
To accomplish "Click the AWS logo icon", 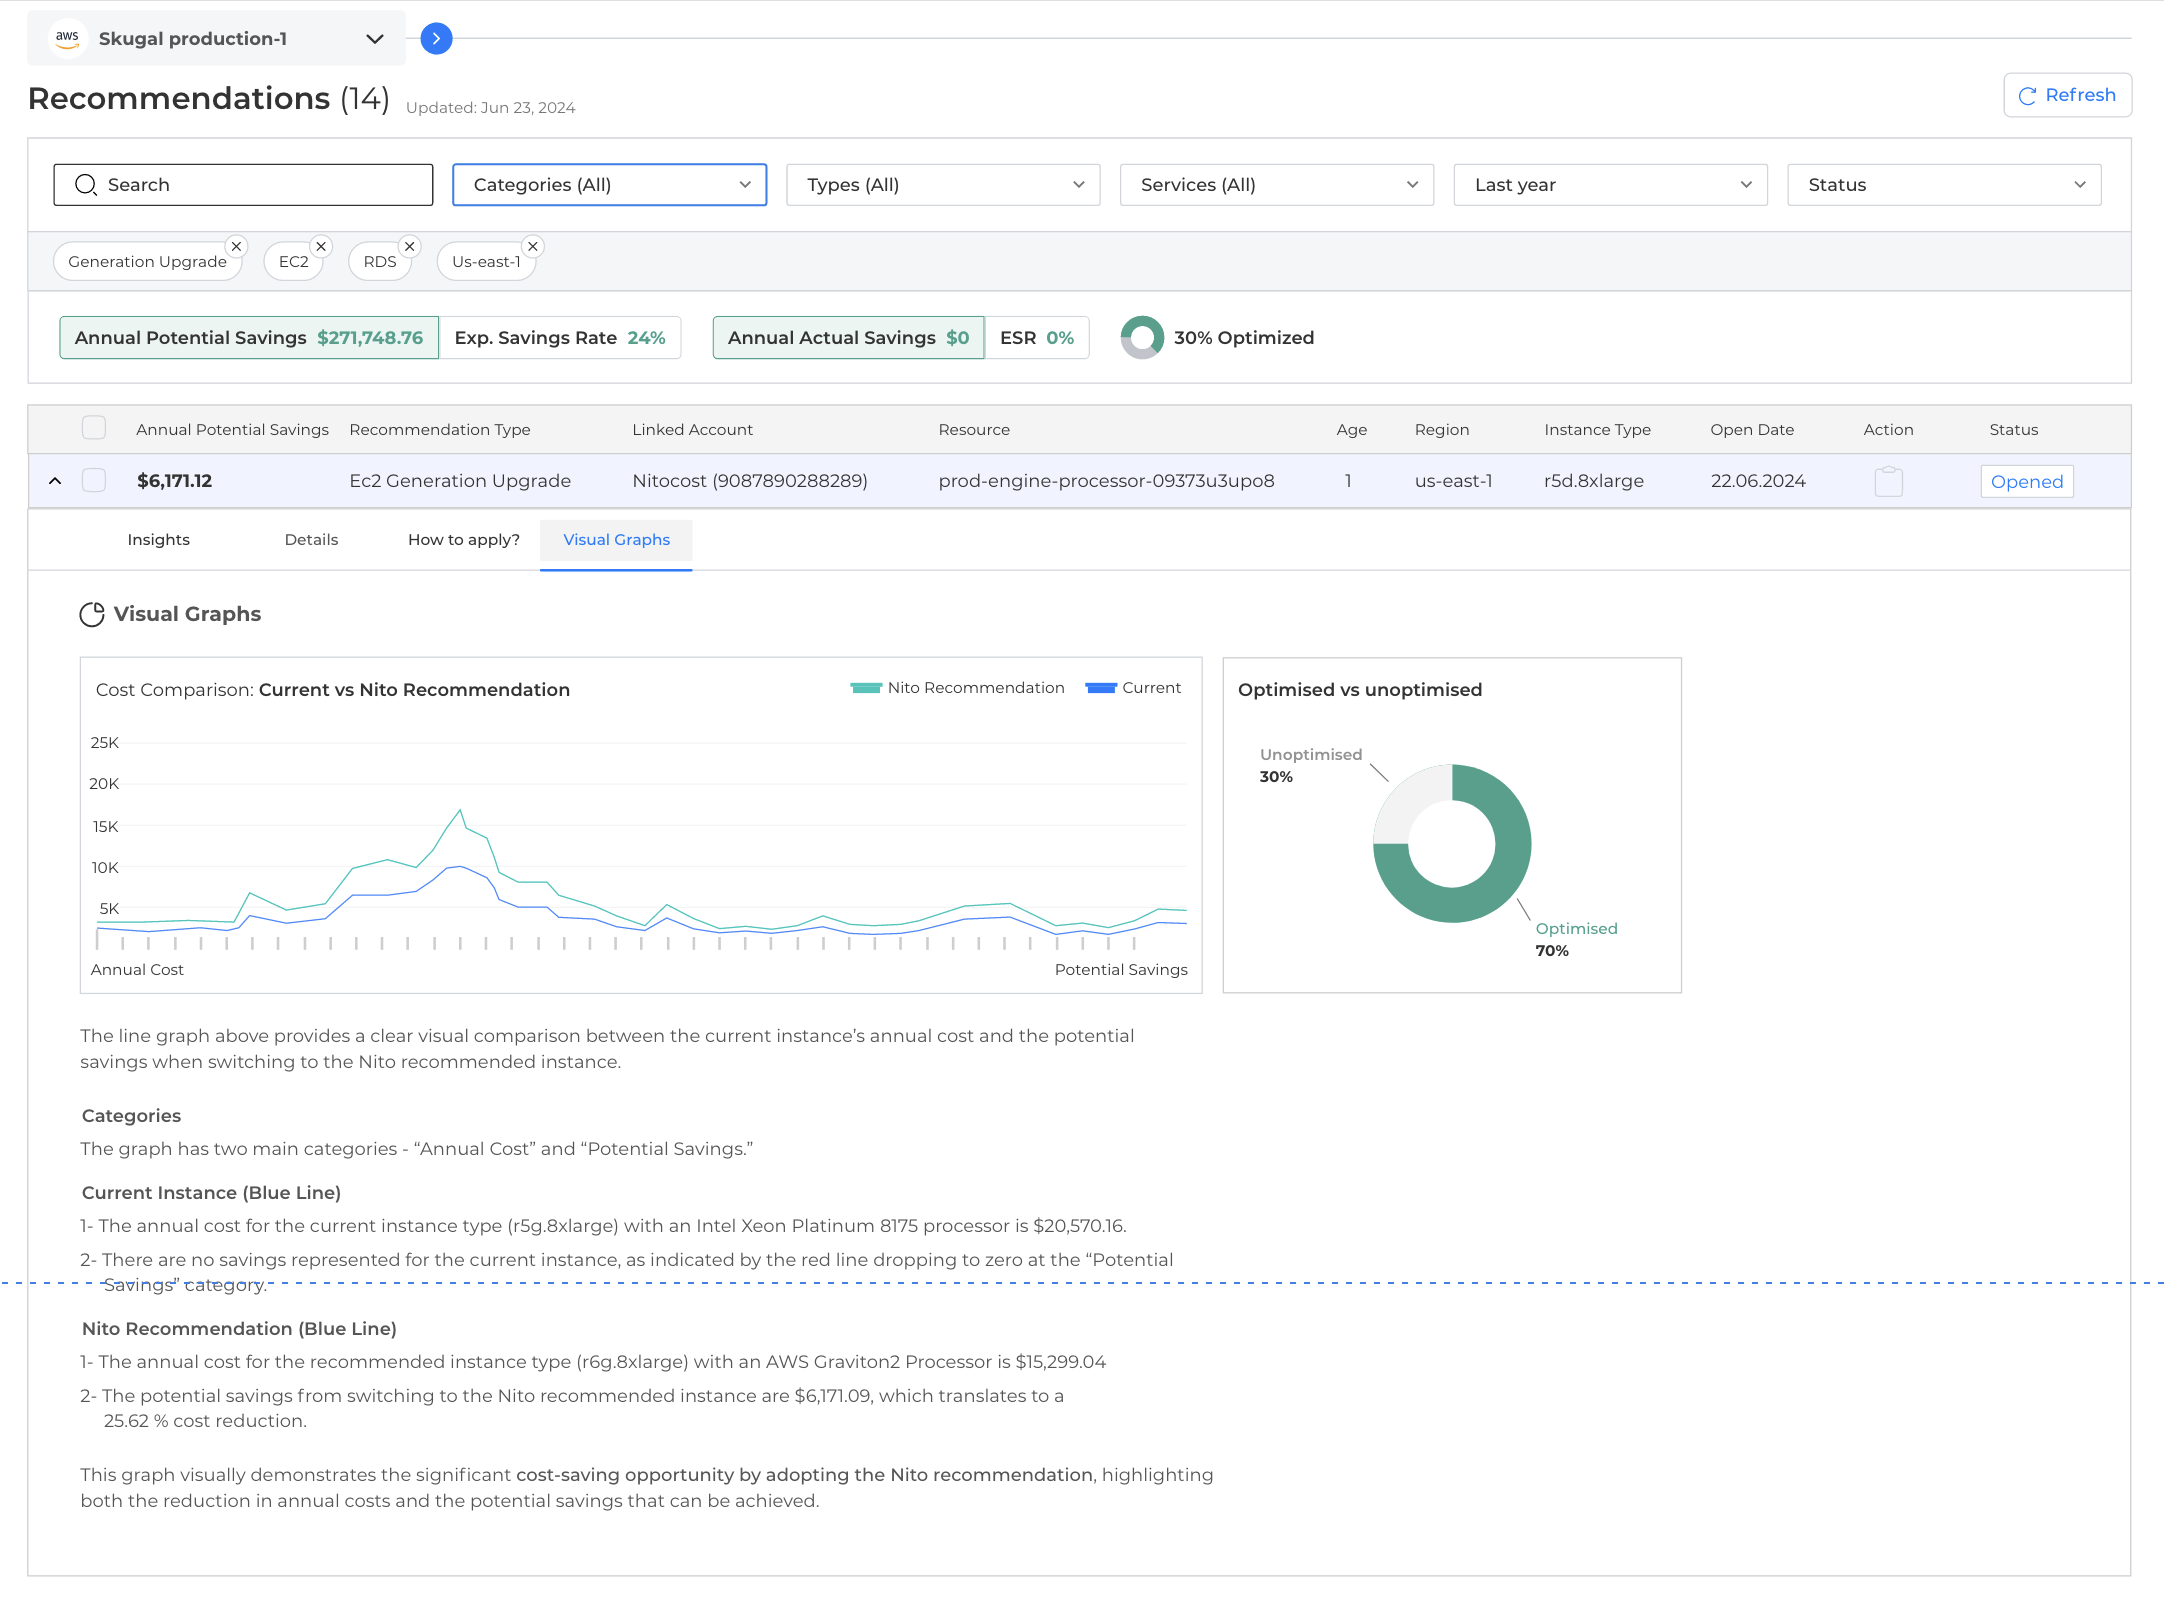I will coord(67,38).
